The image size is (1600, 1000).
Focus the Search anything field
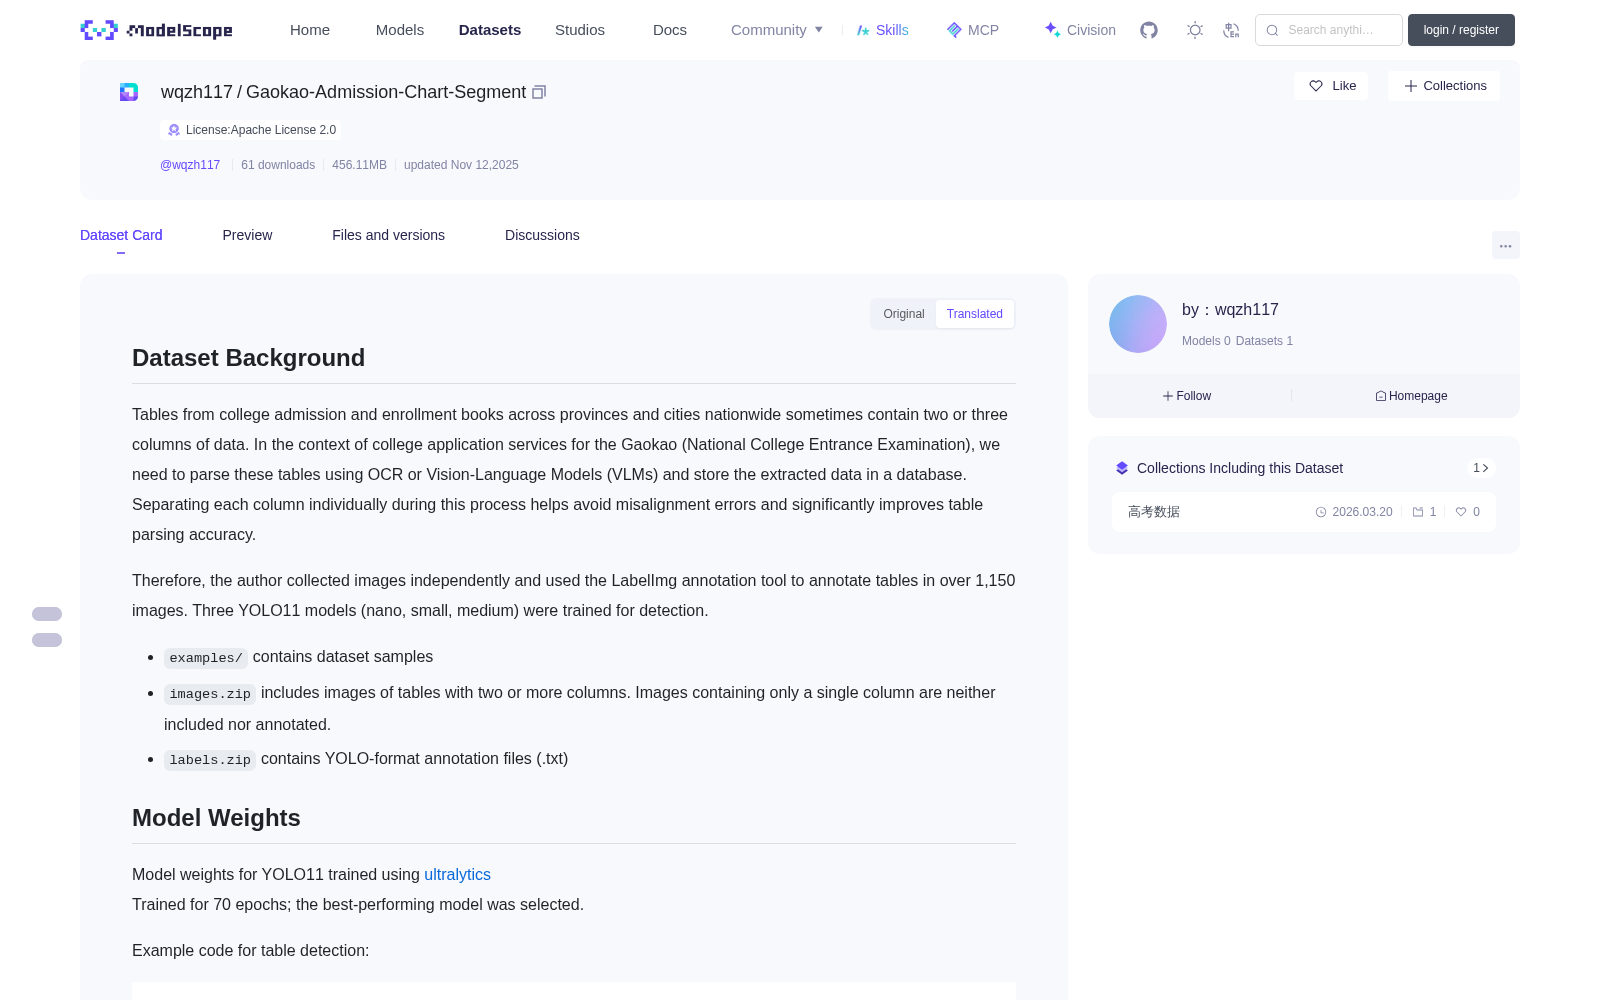[1330, 30]
